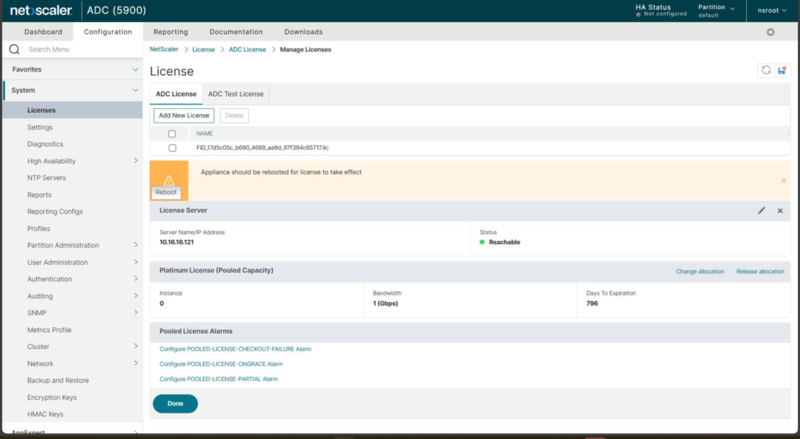Image resolution: width=800 pixels, height=439 pixels.
Task: Open Encryption Keys in sidebar
Action: click(x=52, y=397)
